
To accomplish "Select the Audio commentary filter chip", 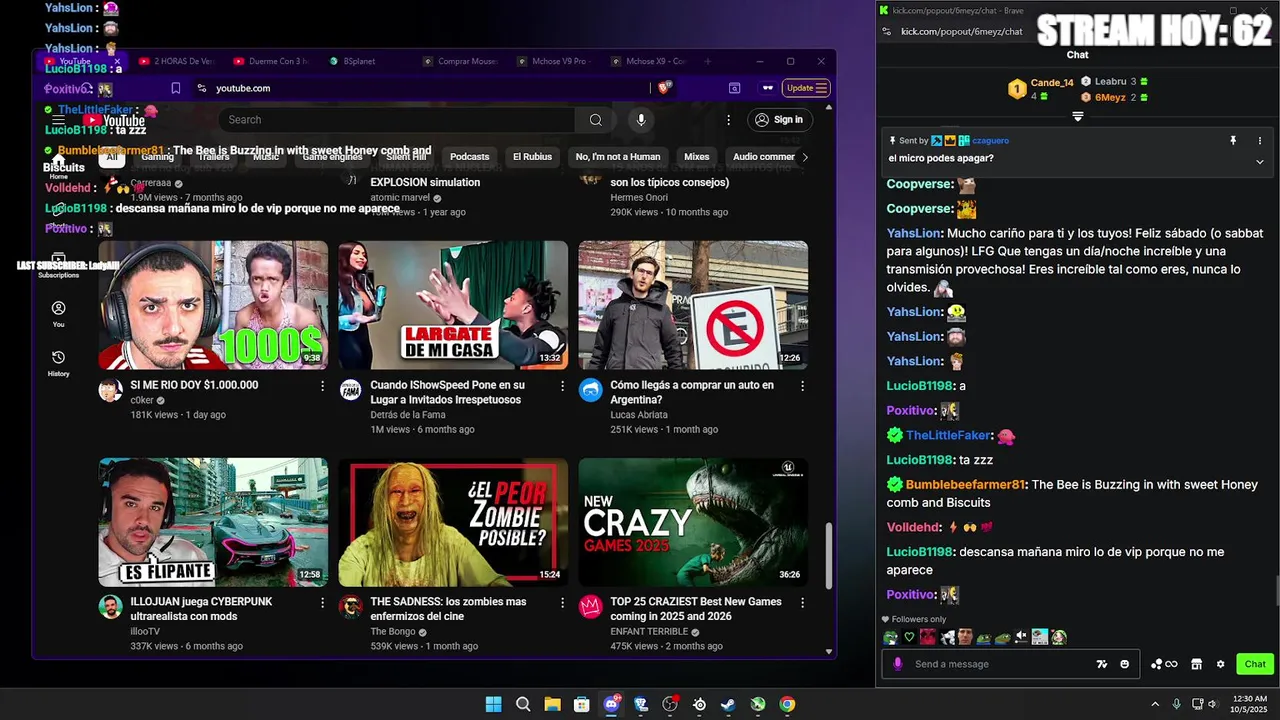I will point(763,157).
